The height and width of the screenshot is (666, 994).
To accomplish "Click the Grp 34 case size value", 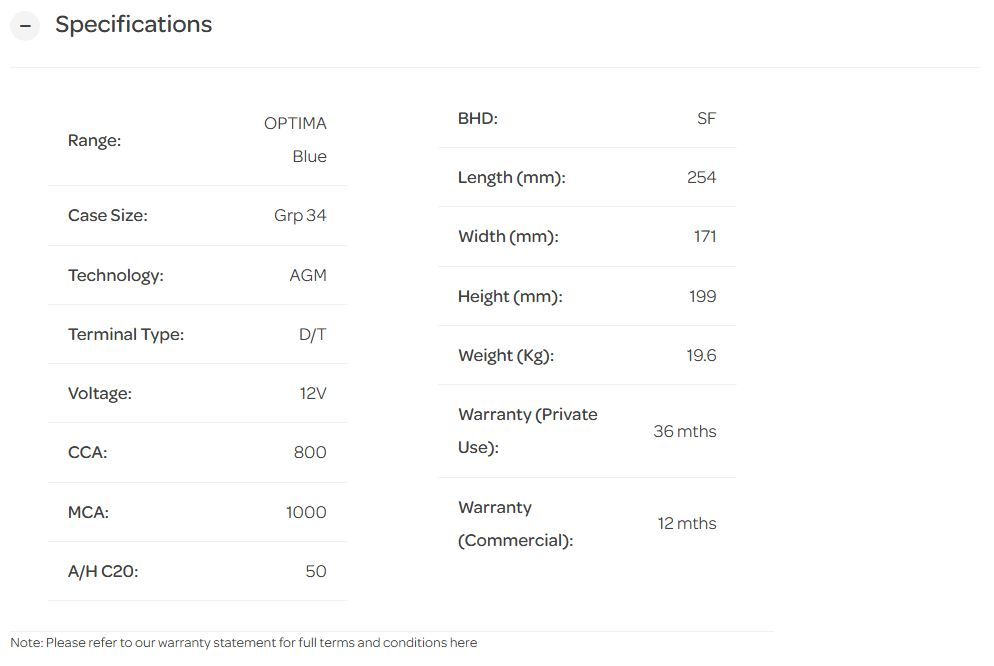I will coord(300,215).
